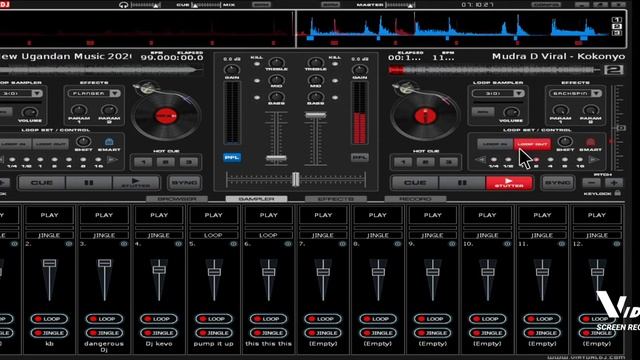Click the round options icon of sampler slot 5
The image size is (640, 360).
[233, 244]
